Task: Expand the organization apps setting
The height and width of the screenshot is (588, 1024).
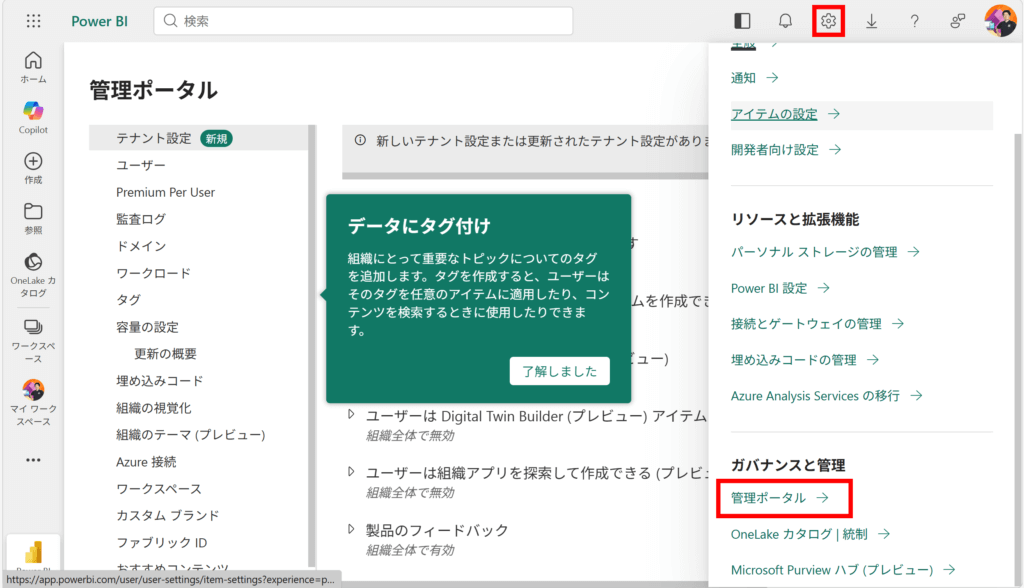Action: 351,472
